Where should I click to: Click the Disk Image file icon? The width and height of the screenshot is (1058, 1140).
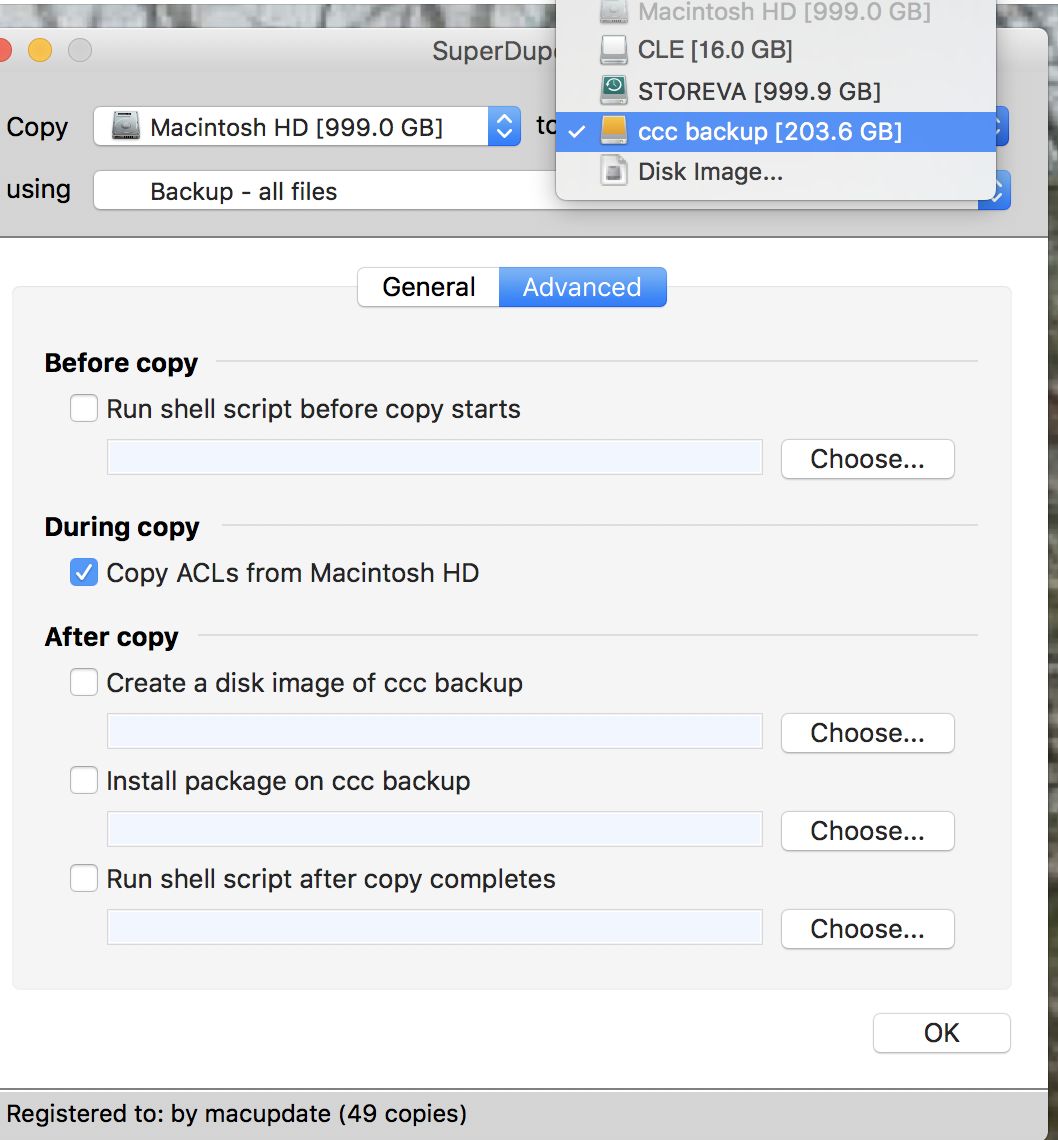point(613,172)
